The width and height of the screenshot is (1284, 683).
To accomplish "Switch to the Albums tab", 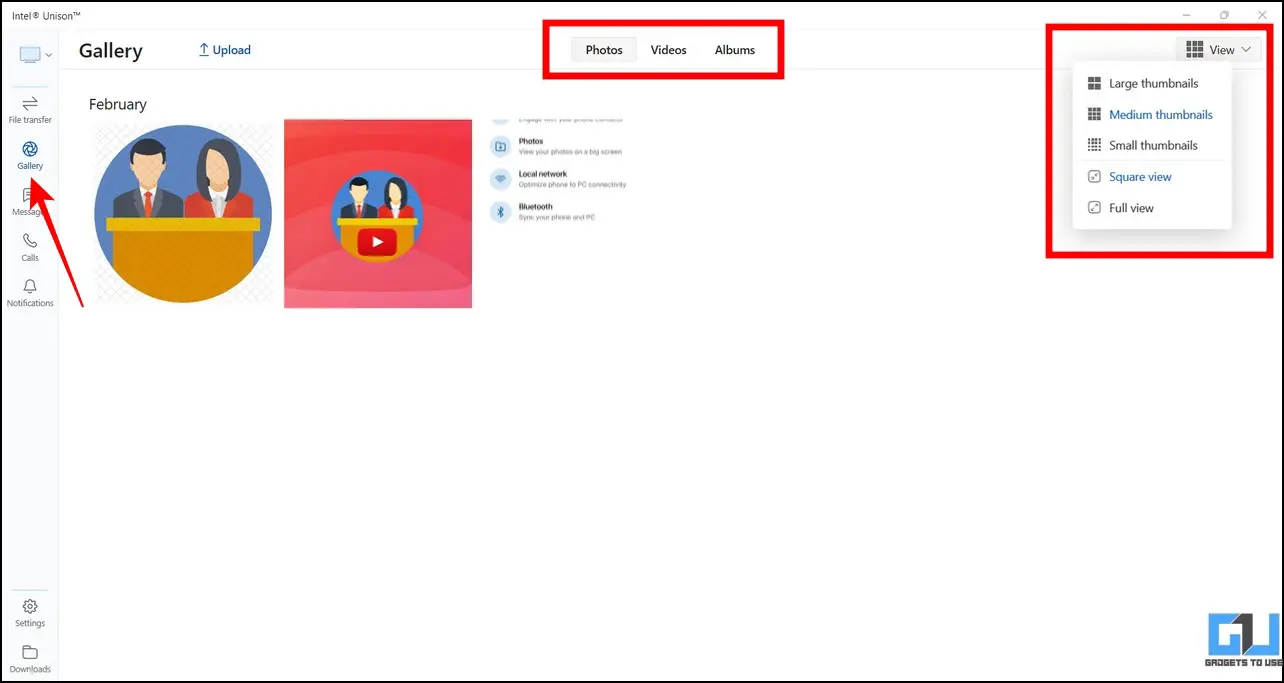I will (x=735, y=50).
